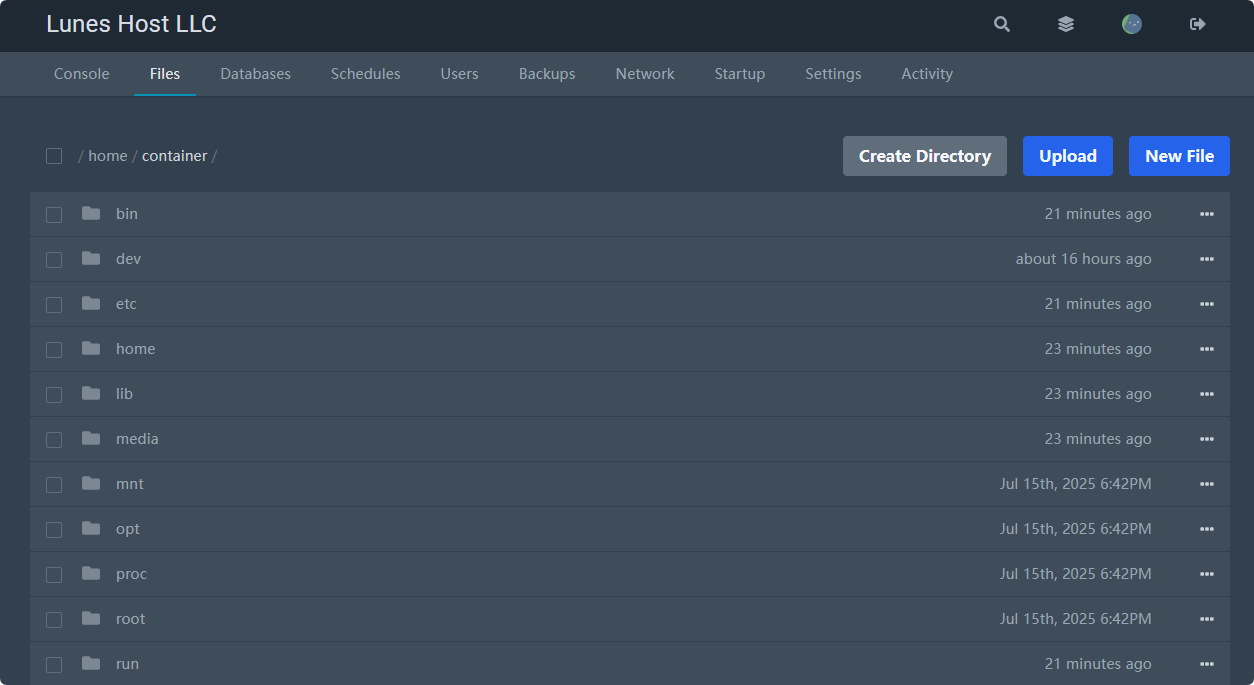Click the media folder icon

(91, 438)
